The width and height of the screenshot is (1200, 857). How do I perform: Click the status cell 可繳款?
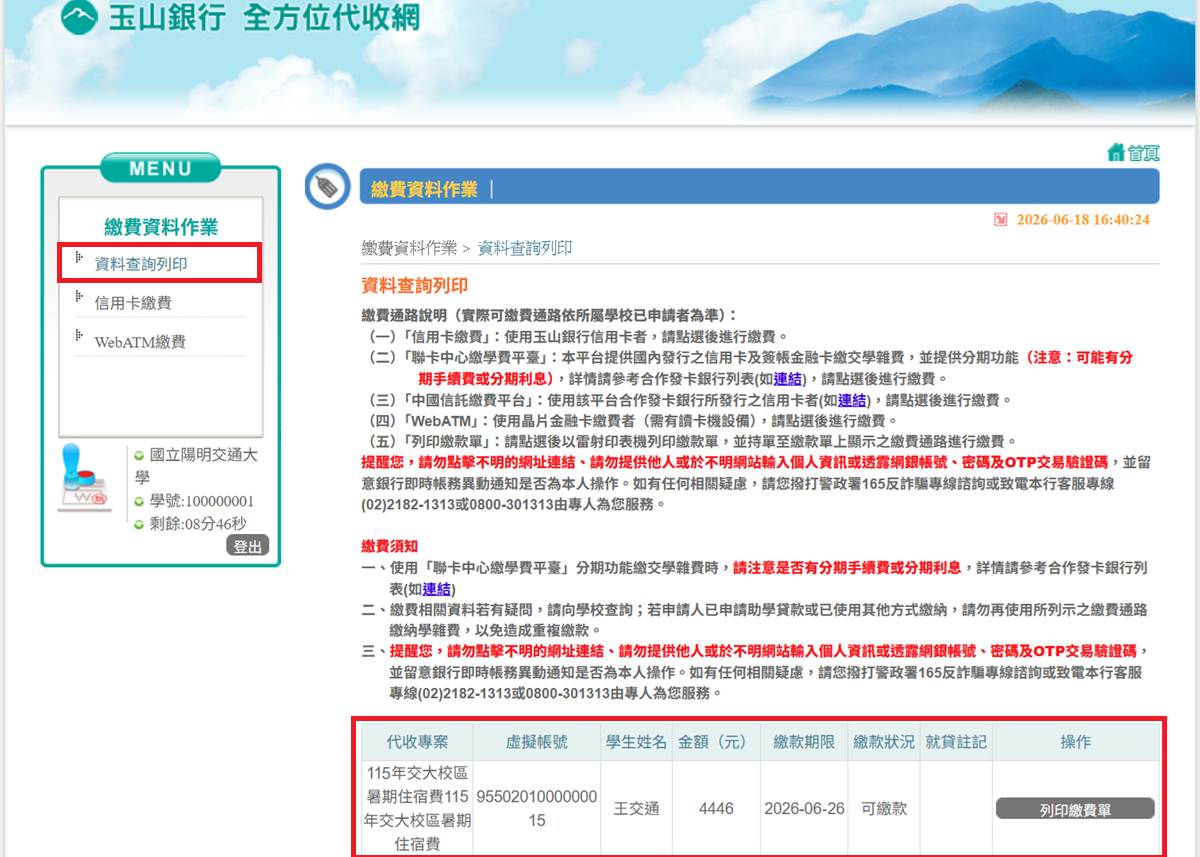(x=884, y=808)
